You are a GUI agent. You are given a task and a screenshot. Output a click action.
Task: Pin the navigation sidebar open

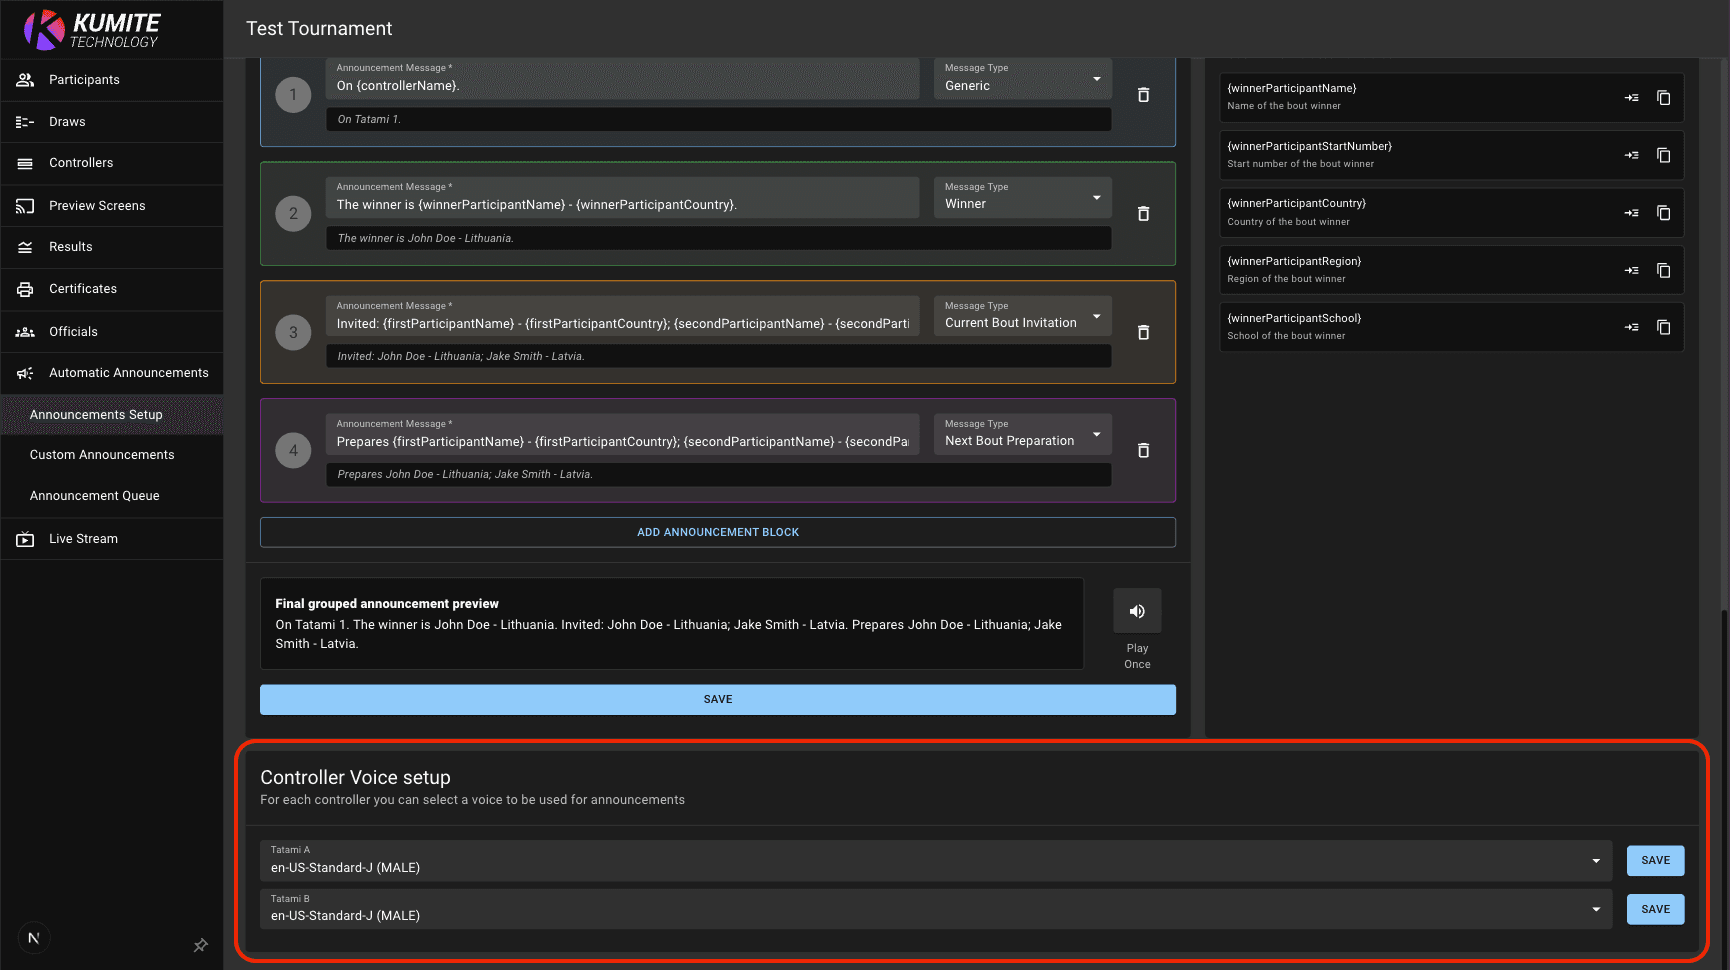pos(200,945)
